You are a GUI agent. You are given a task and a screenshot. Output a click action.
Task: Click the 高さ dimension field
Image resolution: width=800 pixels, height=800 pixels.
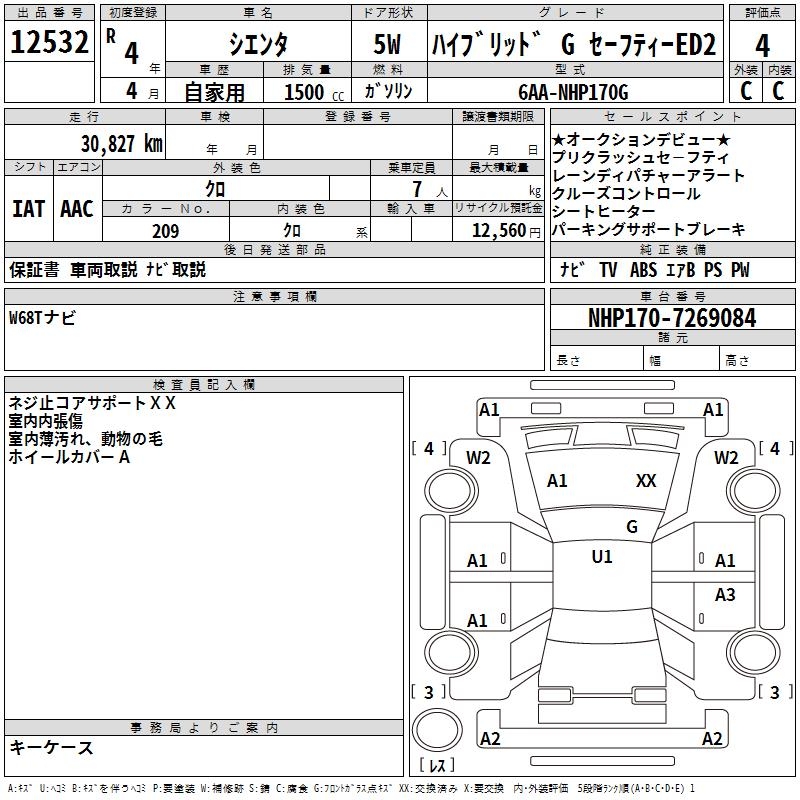click(x=757, y=360)
